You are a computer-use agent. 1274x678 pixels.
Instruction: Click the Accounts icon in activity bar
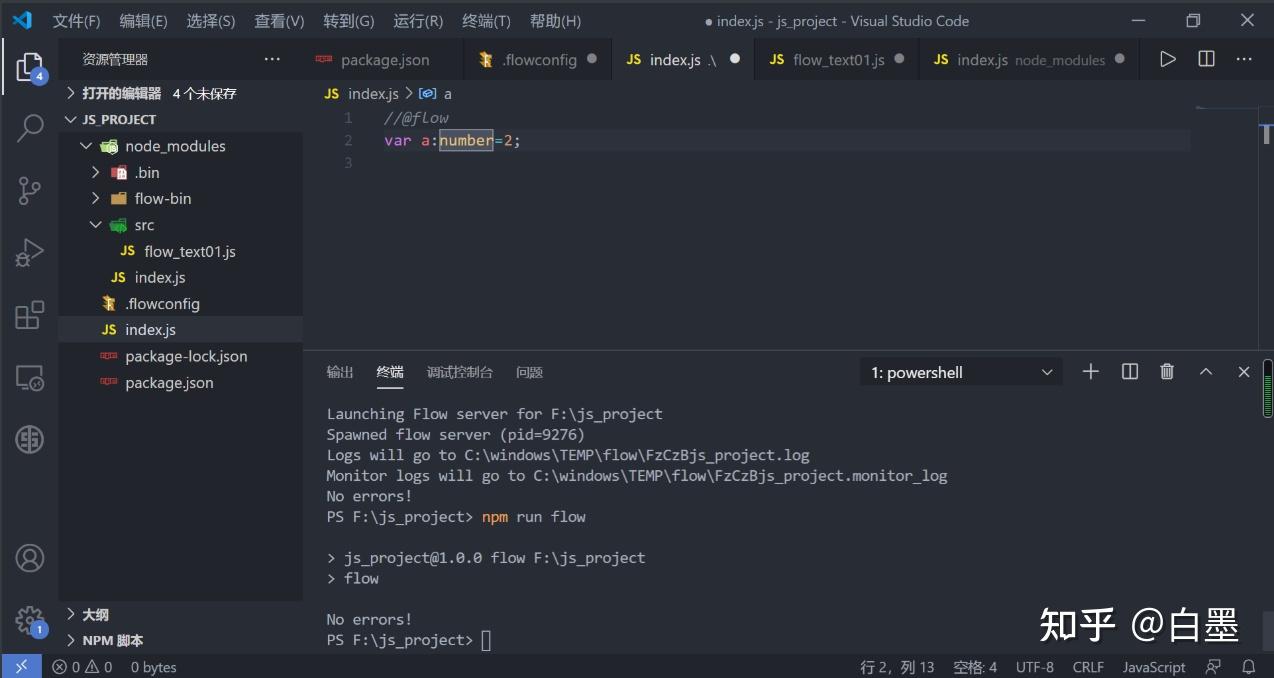pyautogui.click(x=30, y=558)
